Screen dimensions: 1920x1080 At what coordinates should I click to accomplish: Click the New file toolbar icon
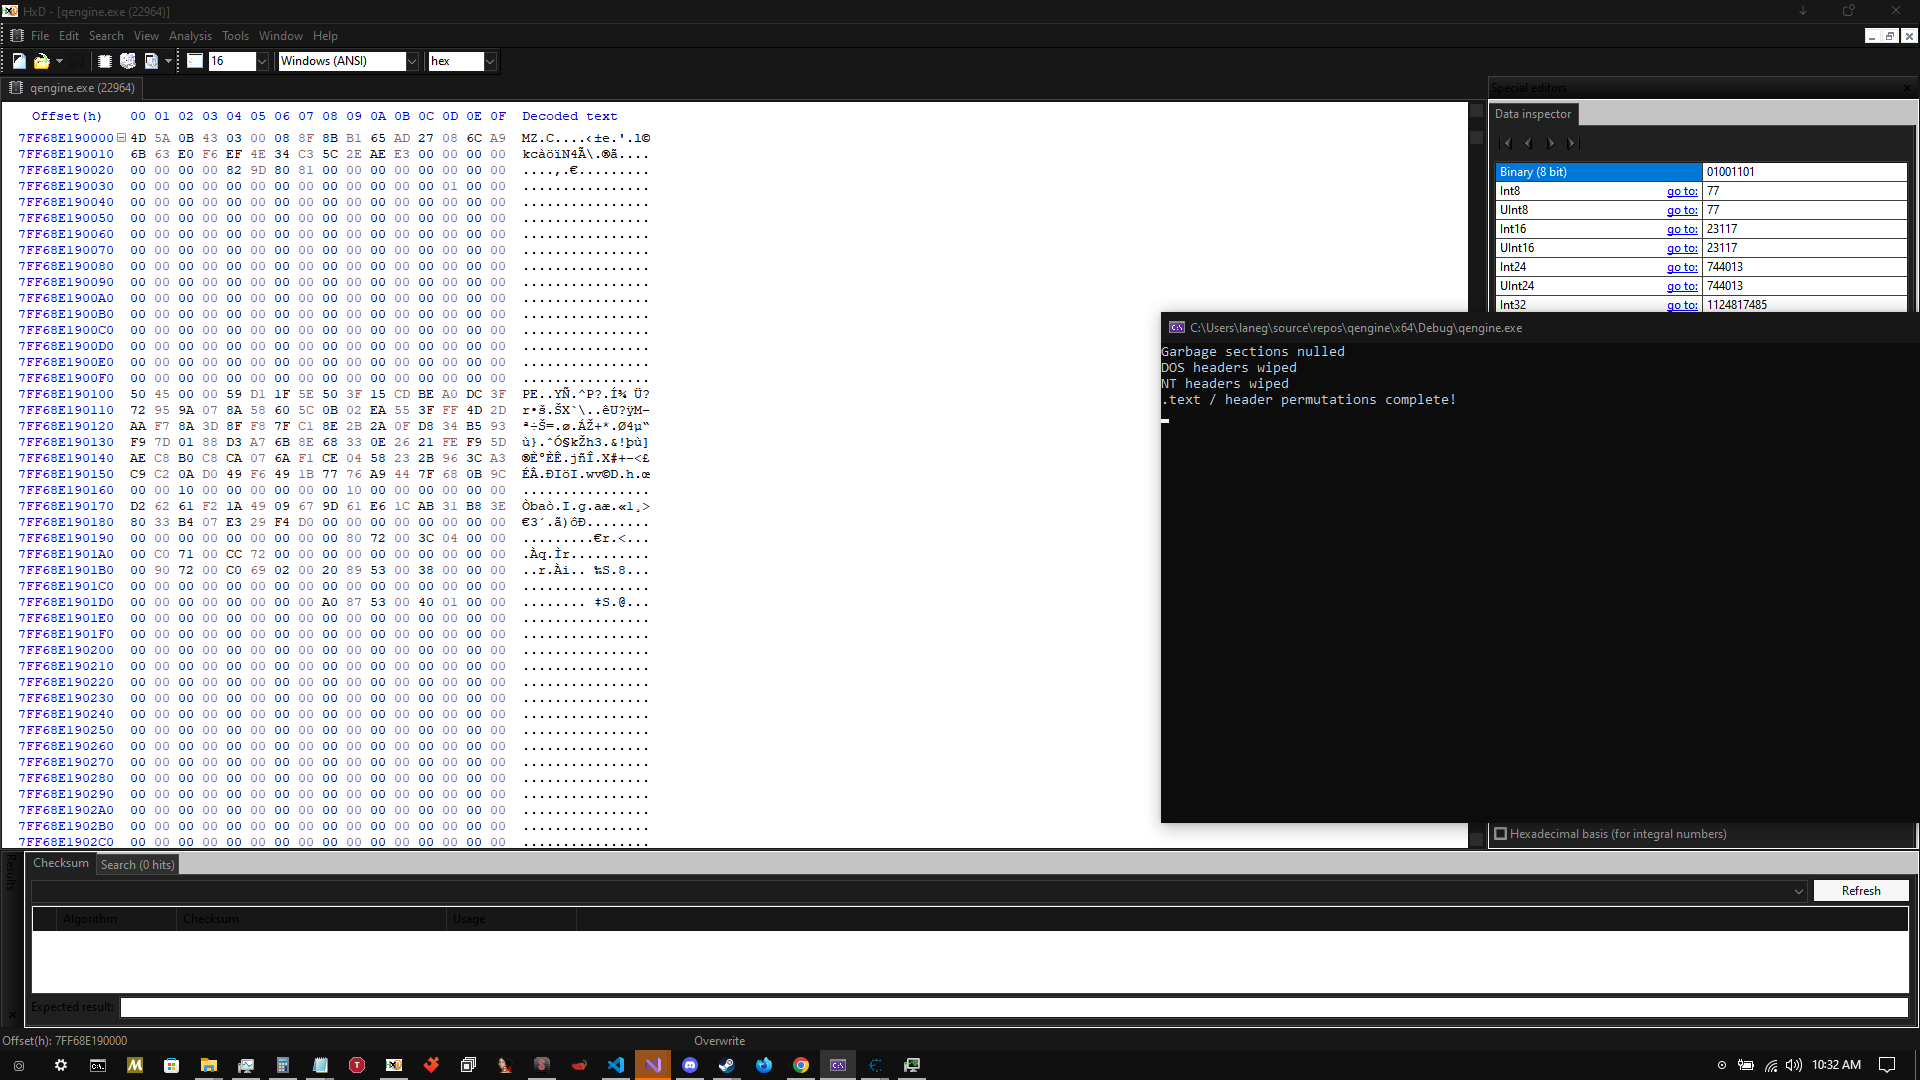pyautogui.click(x=19, y=61)
